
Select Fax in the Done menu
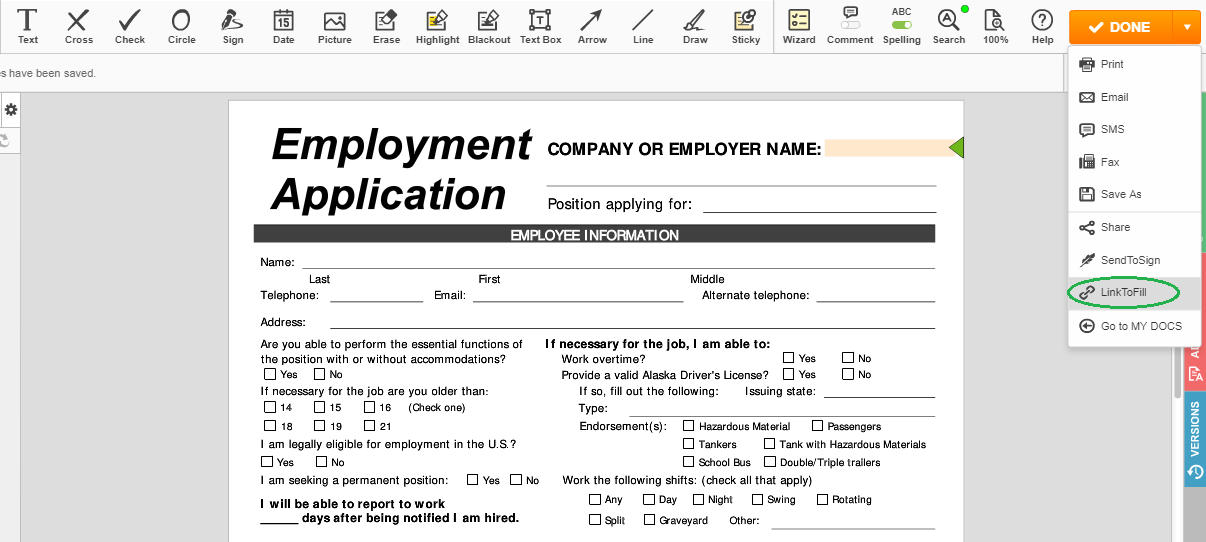pos(1134,162)
